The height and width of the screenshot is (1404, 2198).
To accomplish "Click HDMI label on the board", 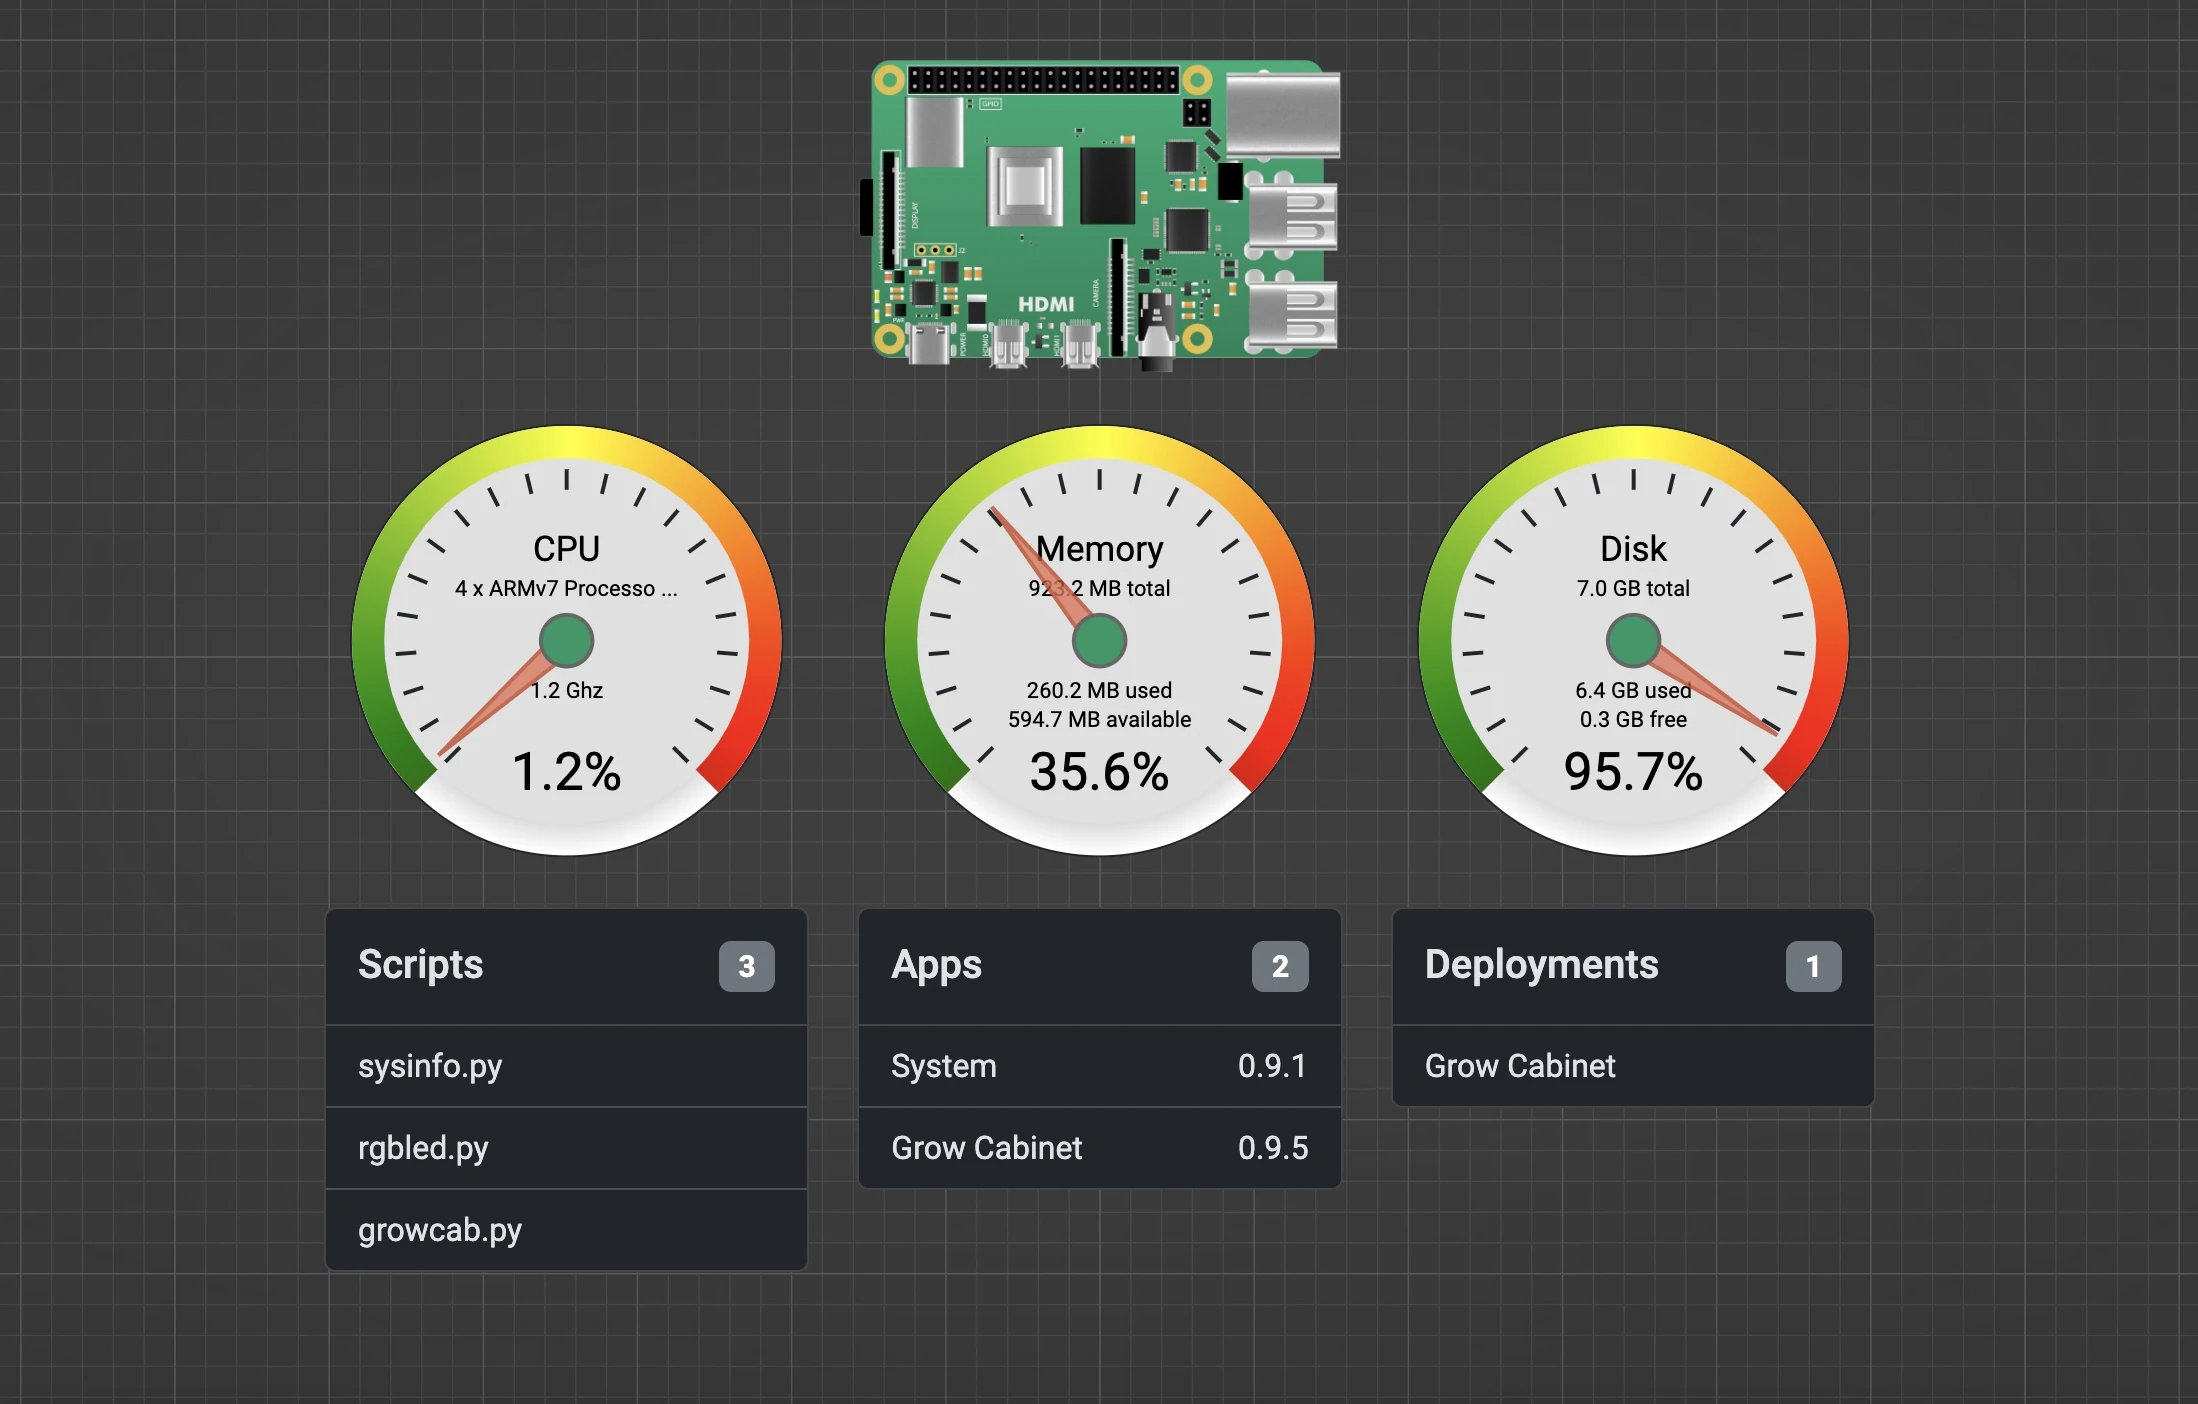I will pos(1045,304).
